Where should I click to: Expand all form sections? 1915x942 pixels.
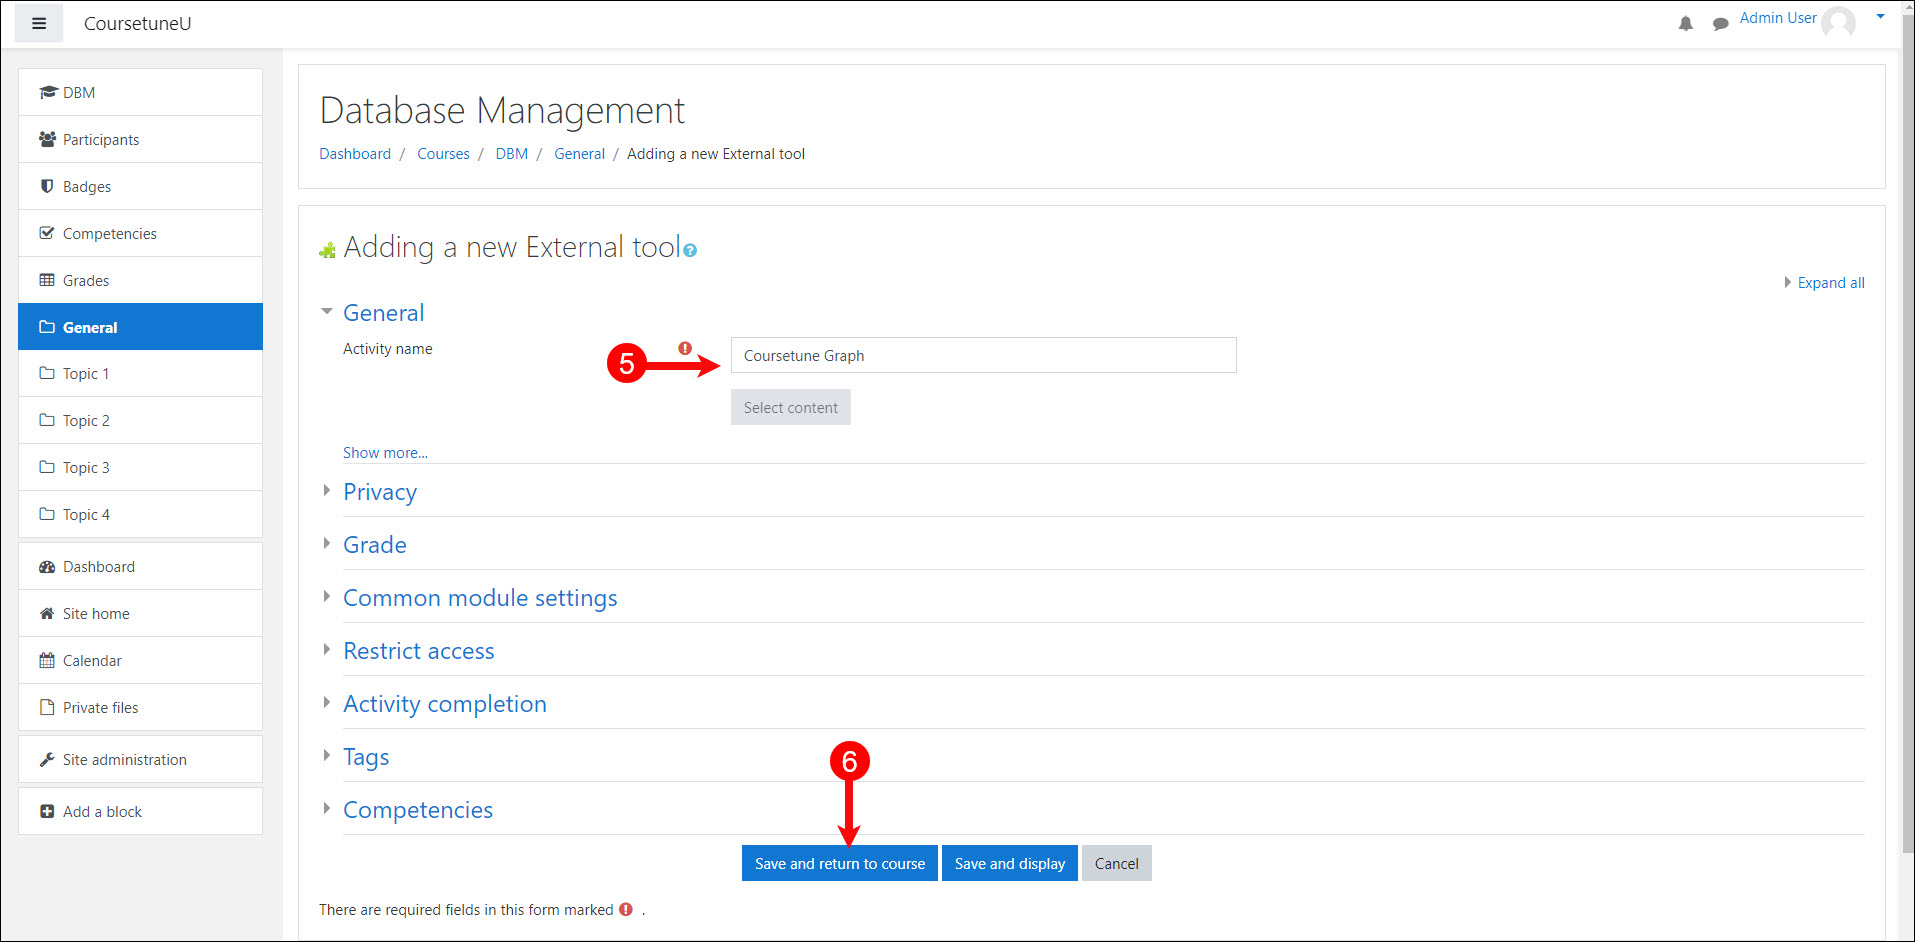click(x=1829, y=283)
